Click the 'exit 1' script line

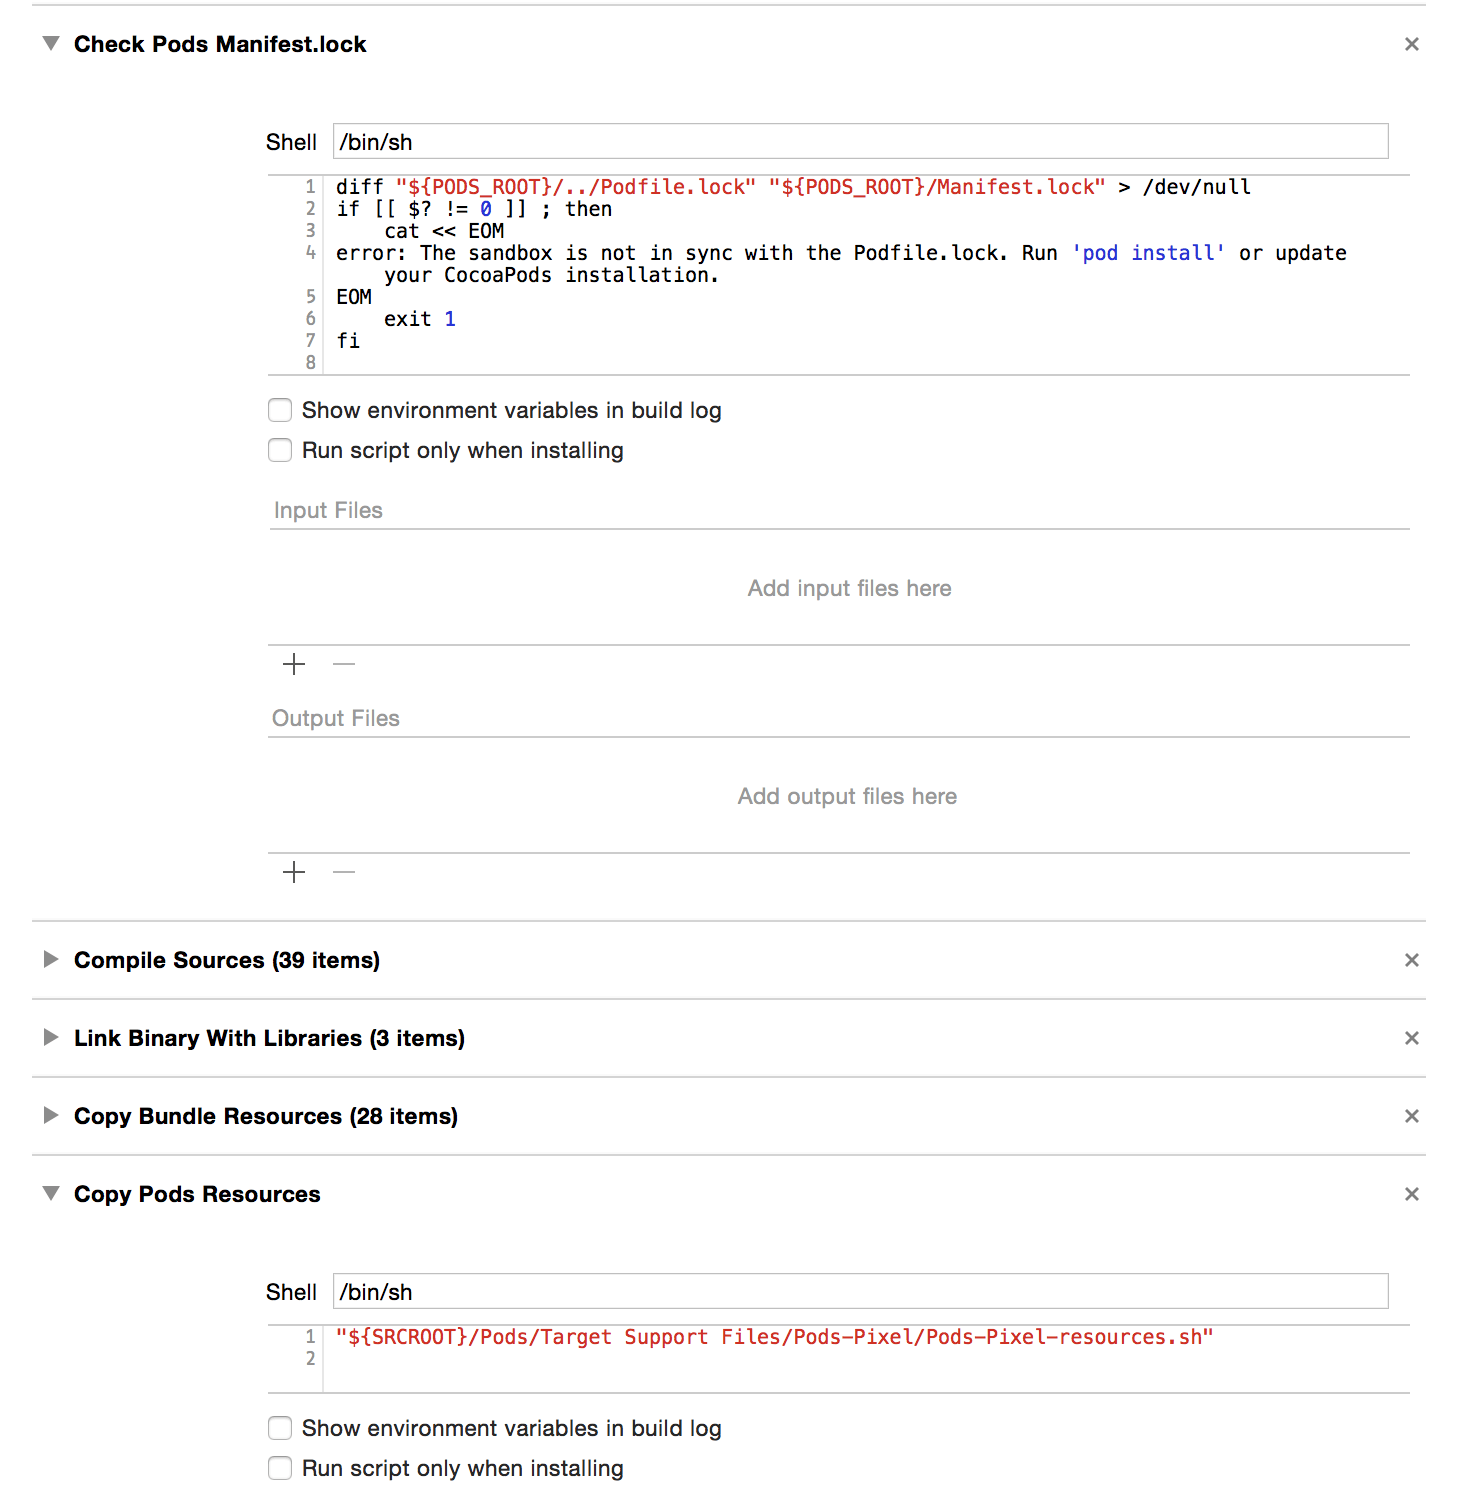pyautogui.click(x=420, y=319)
